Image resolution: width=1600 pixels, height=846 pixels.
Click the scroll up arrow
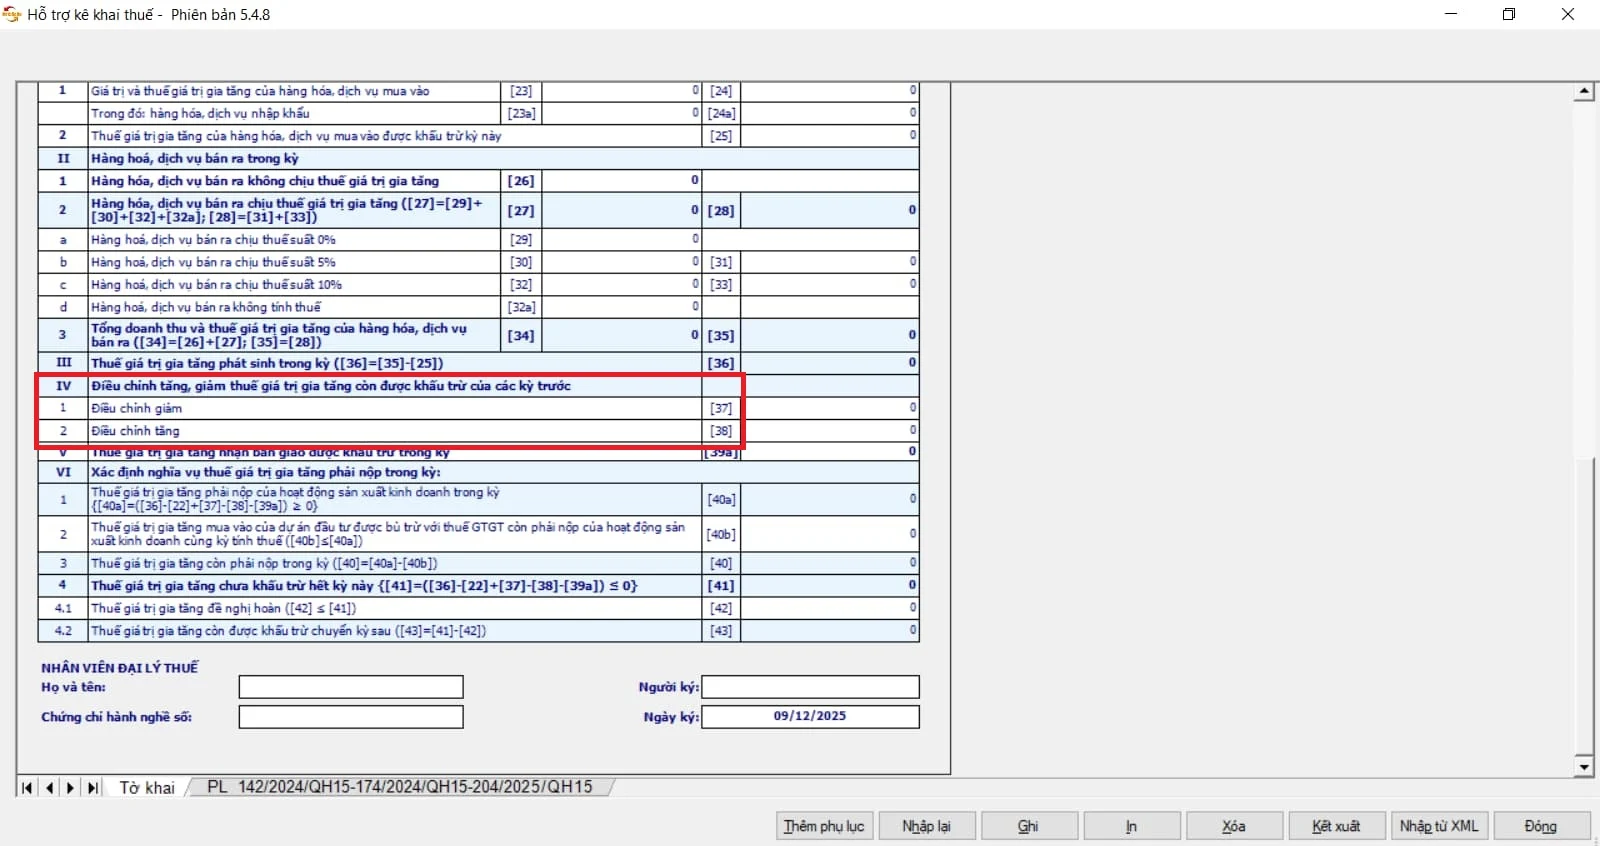tap(1583, 92)
